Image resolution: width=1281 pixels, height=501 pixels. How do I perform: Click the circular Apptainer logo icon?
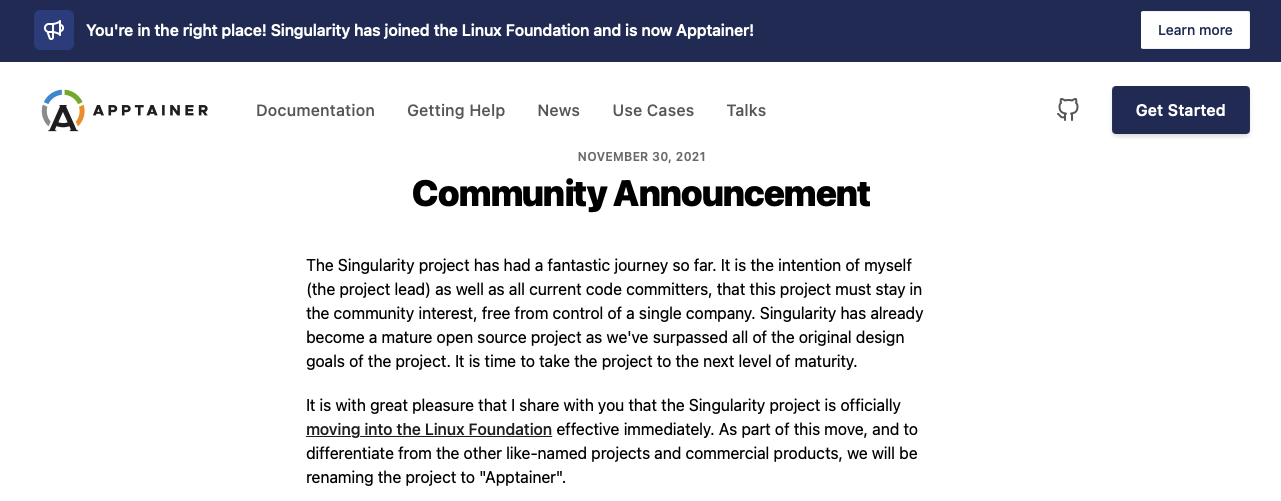click(x=63, y=110)
